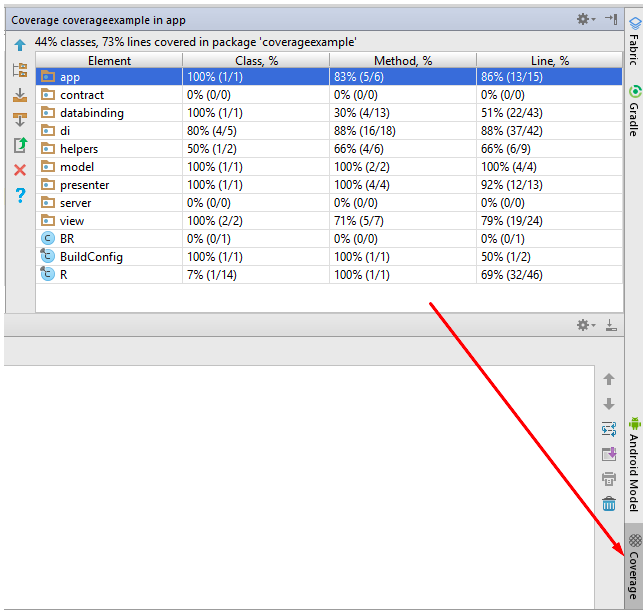643x615 pixels.
Task: Open Coverage panel settings gear dropdown
Action: (x=586, y=19)
